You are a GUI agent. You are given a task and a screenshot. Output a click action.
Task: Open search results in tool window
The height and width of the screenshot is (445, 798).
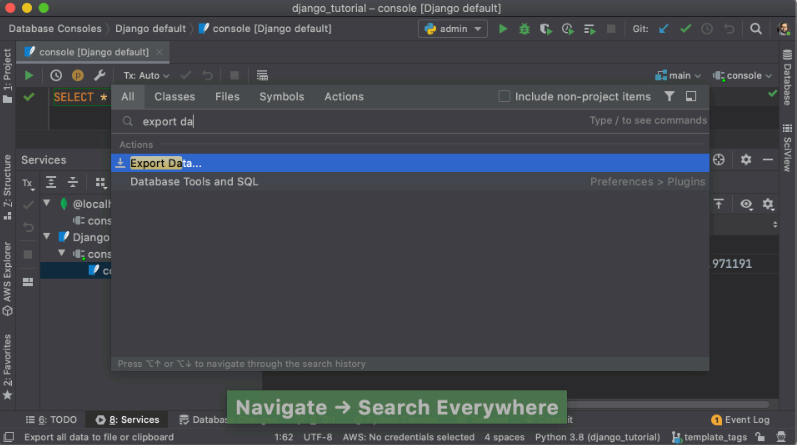click(691, 96)
